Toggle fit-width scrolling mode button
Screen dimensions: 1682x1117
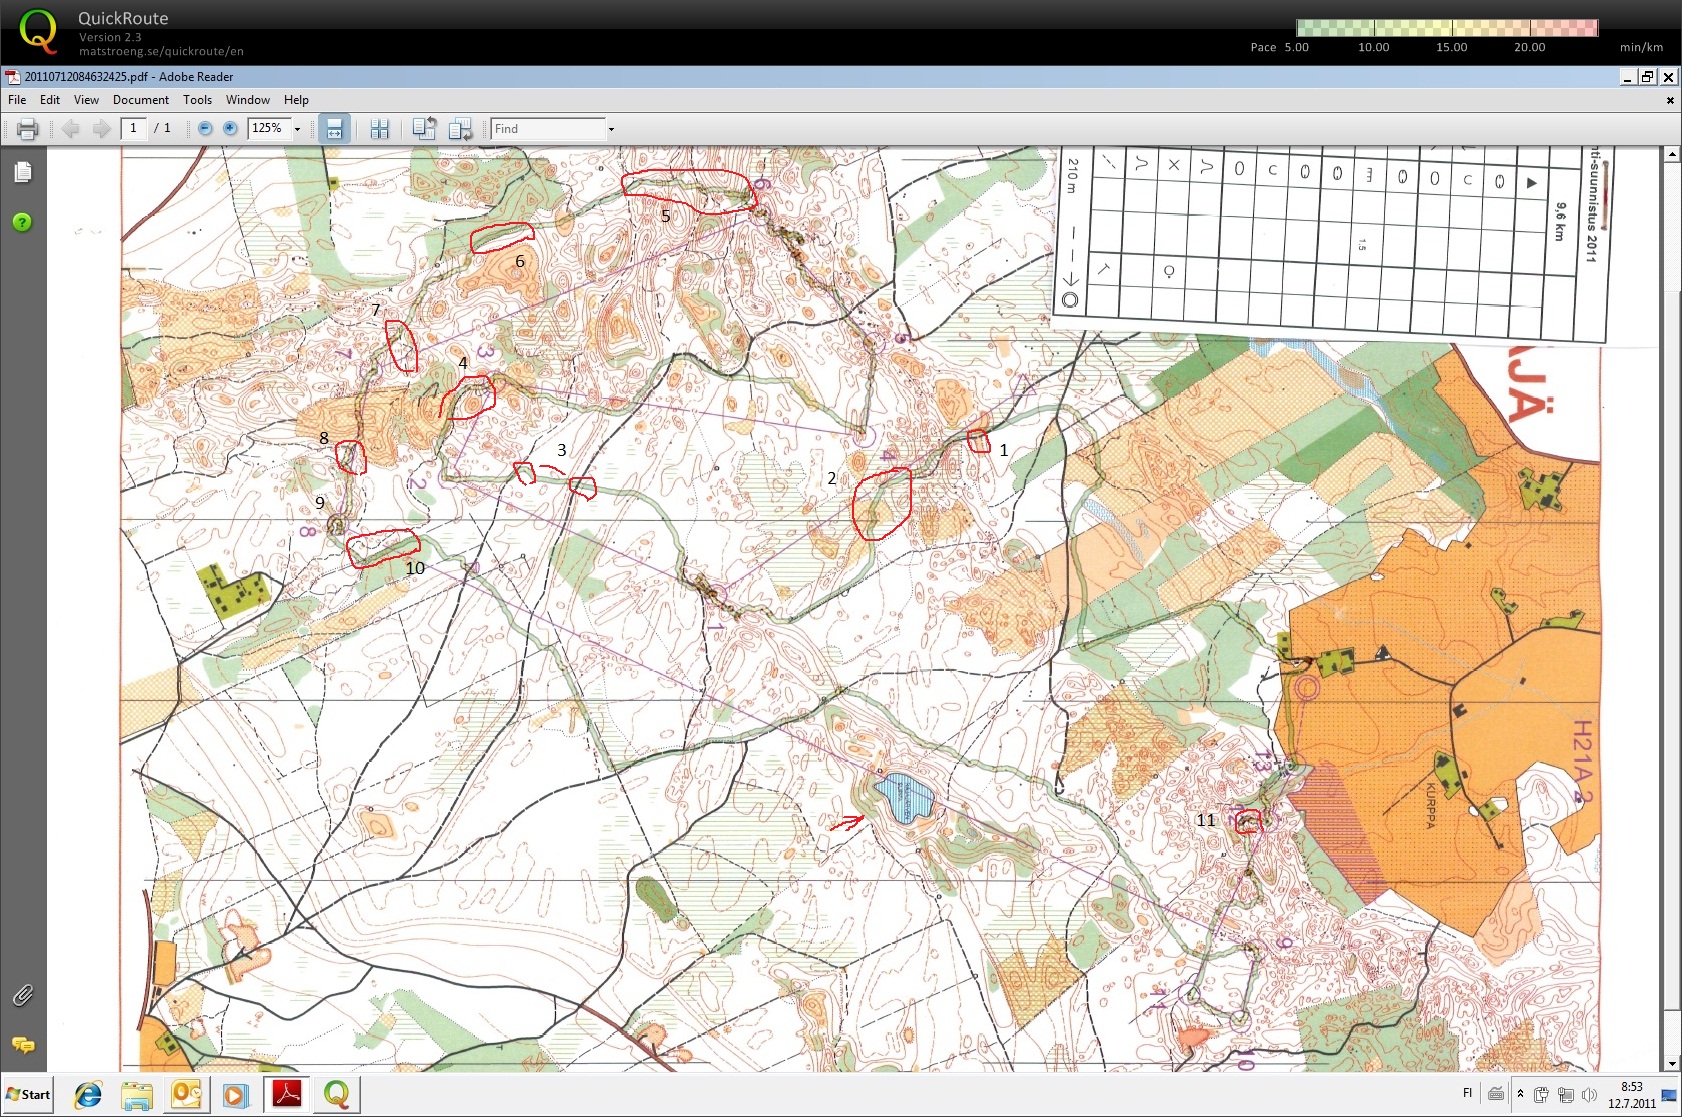tap(335, 128)
